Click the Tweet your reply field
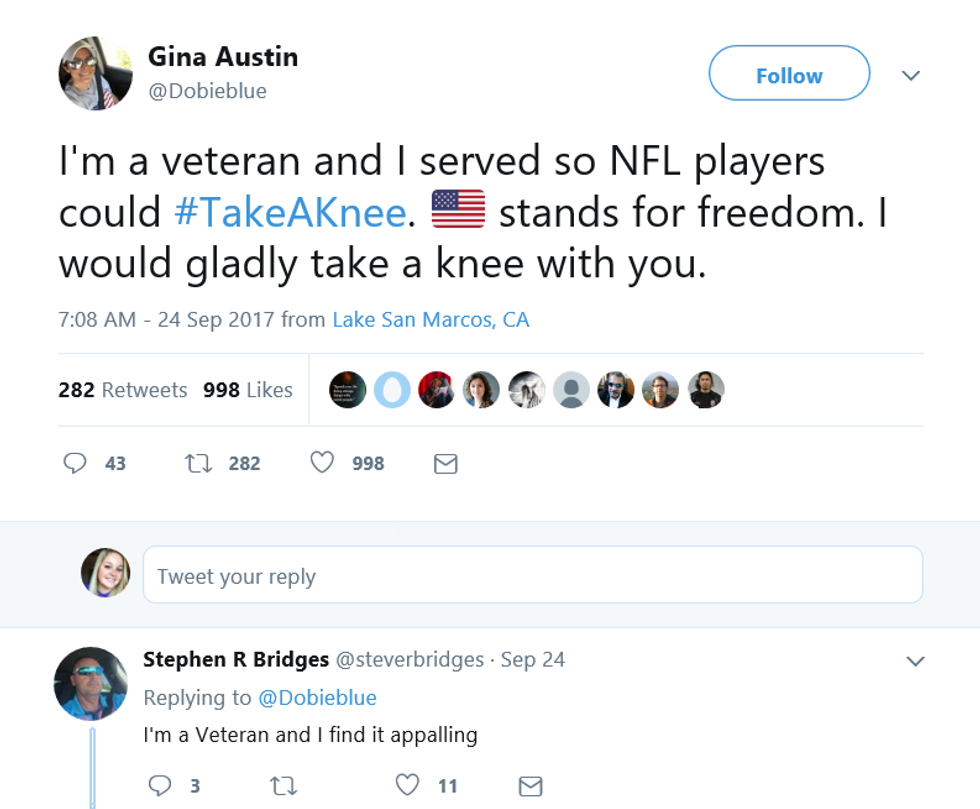This screenshot has width=980, height=809. coord(532,575)
